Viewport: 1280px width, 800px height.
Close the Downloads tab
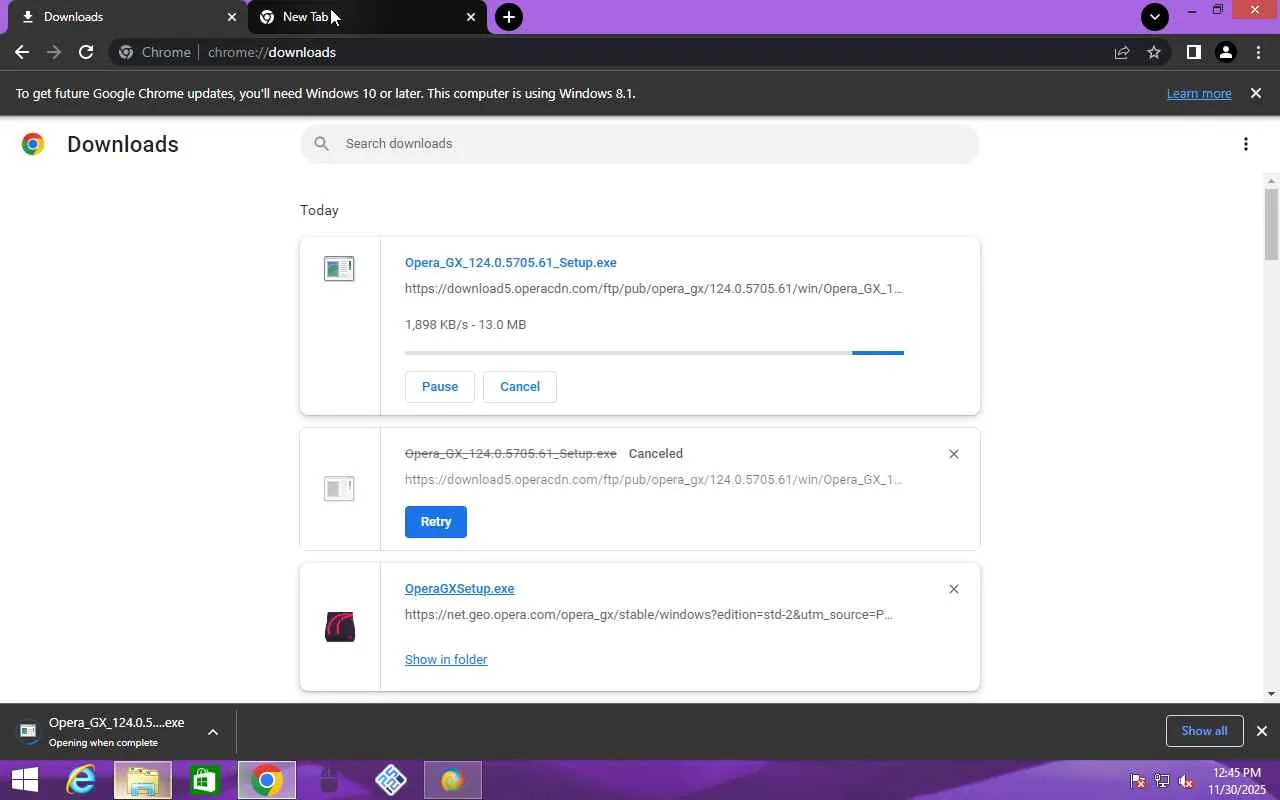coord(232,17)
